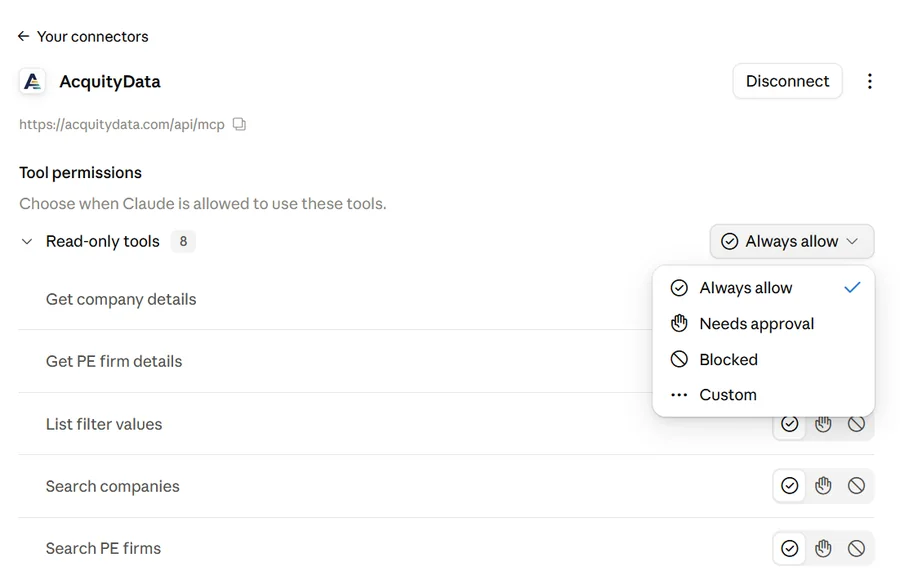Click the Get company details row label

(121, 300)
